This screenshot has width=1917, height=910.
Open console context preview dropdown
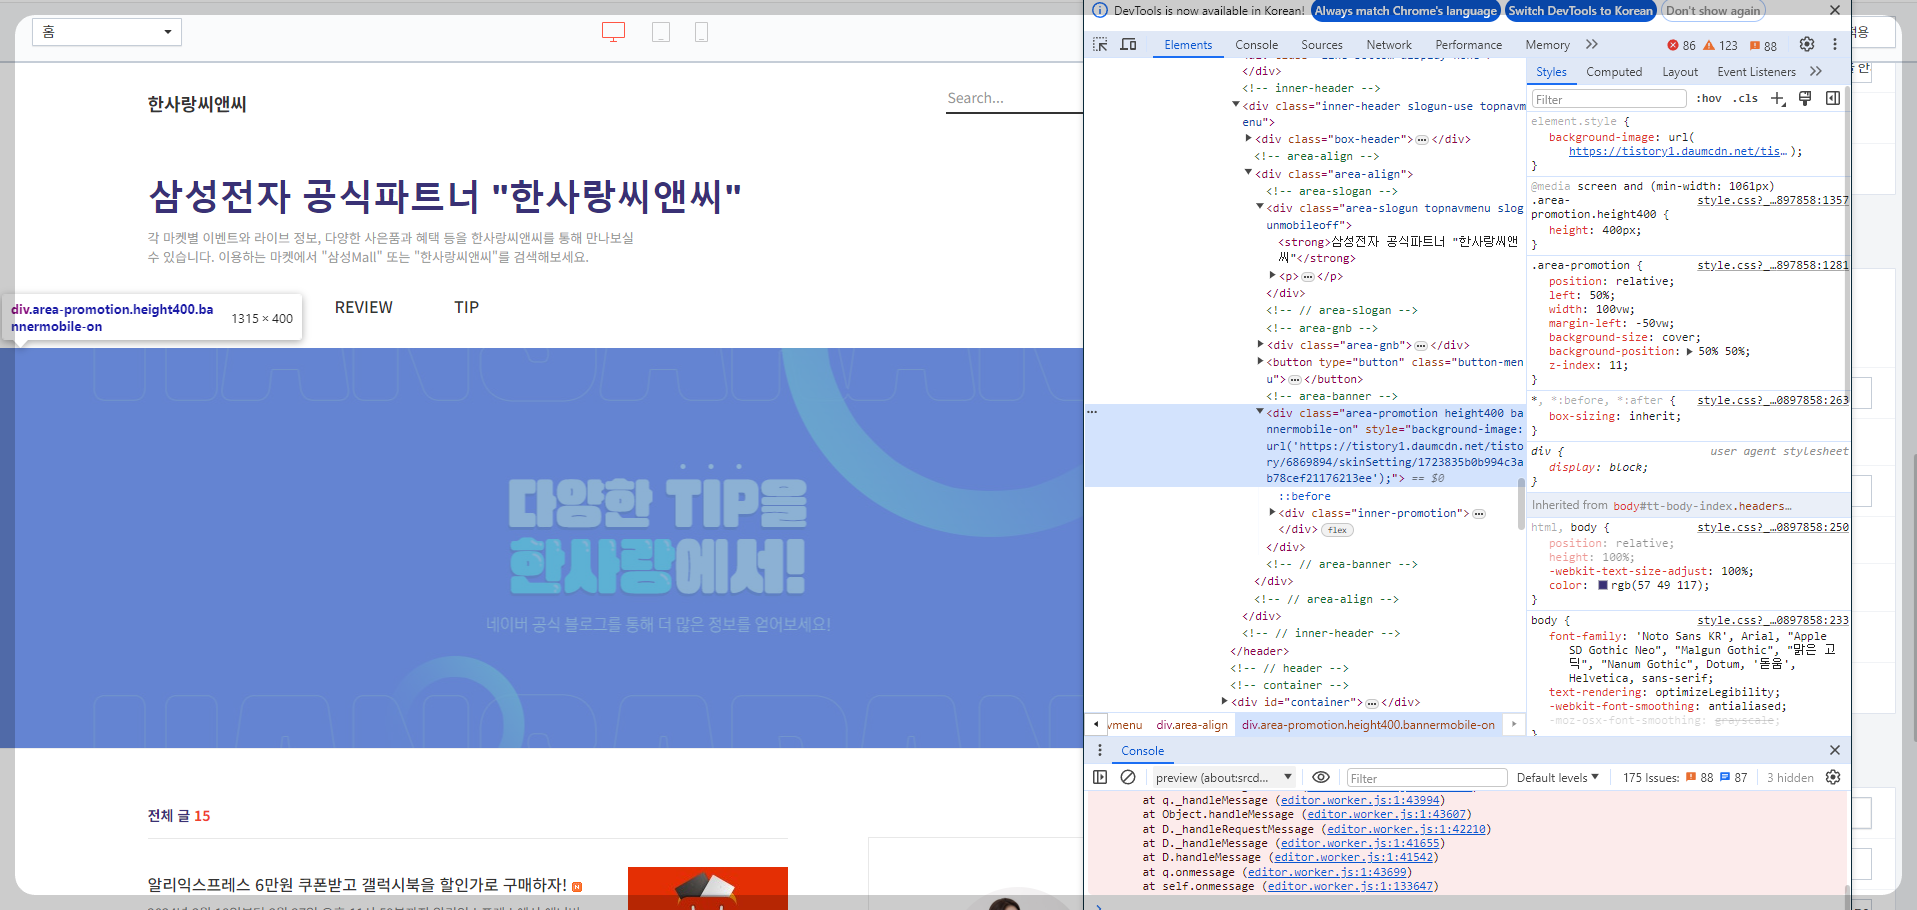(1223, 777)
